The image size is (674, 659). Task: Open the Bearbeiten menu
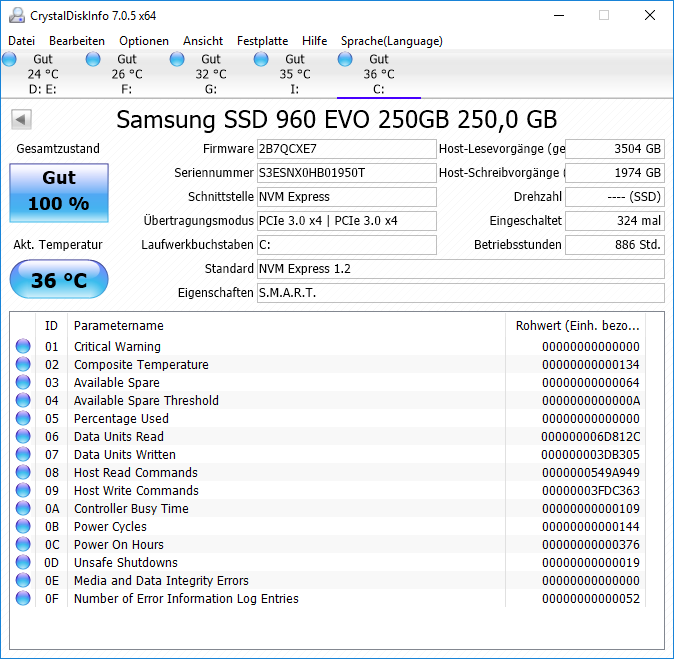pos(77,41)
